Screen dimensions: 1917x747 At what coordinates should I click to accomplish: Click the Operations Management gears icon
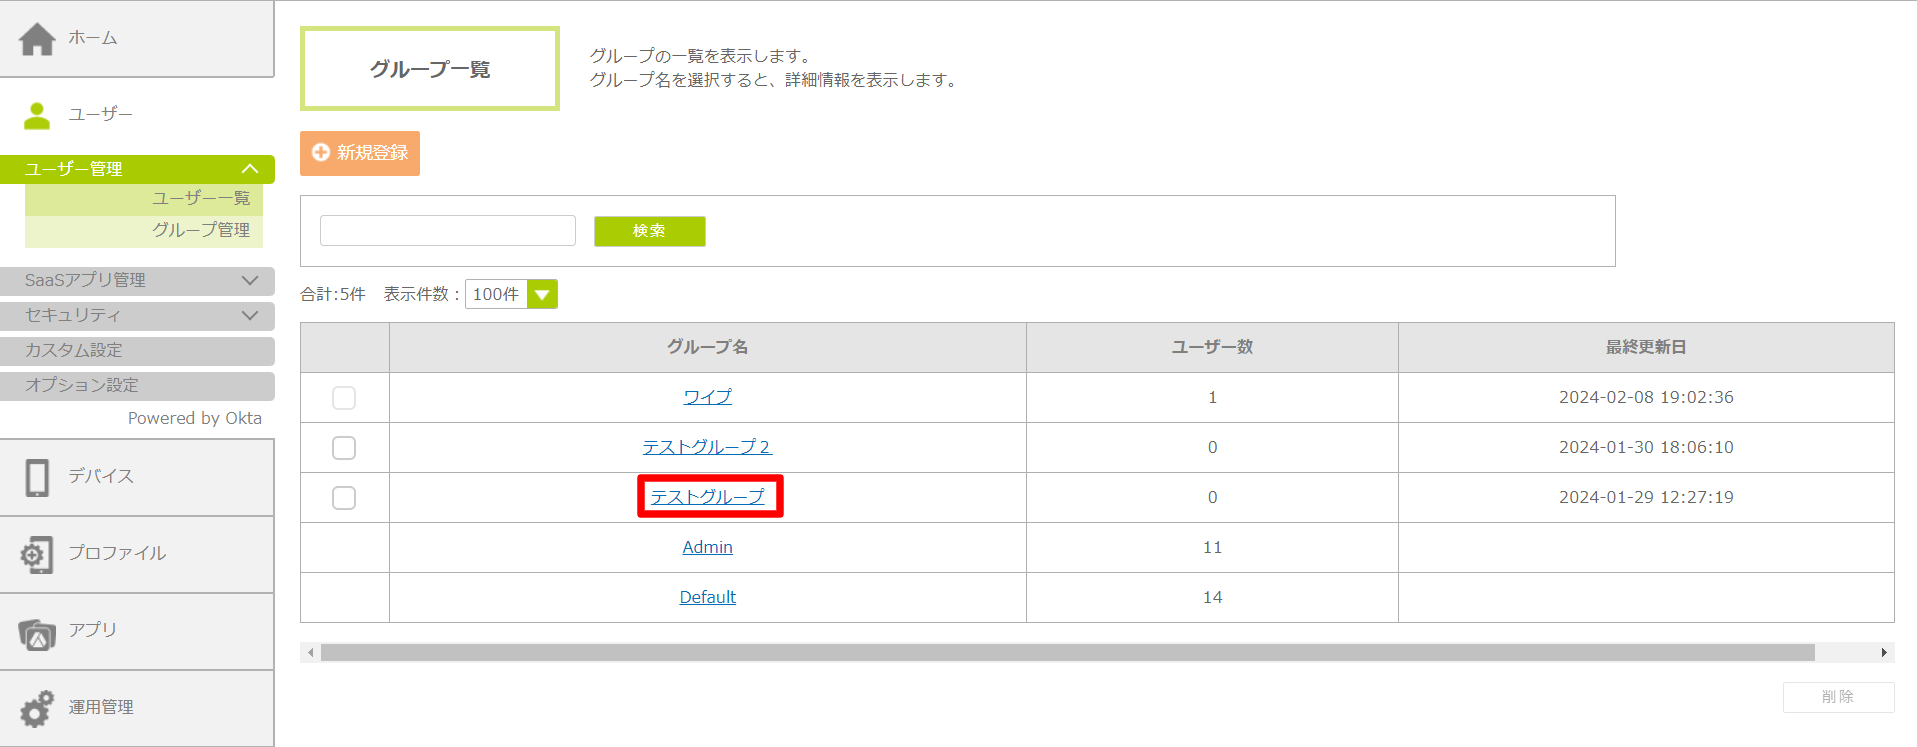click(37, 709)
